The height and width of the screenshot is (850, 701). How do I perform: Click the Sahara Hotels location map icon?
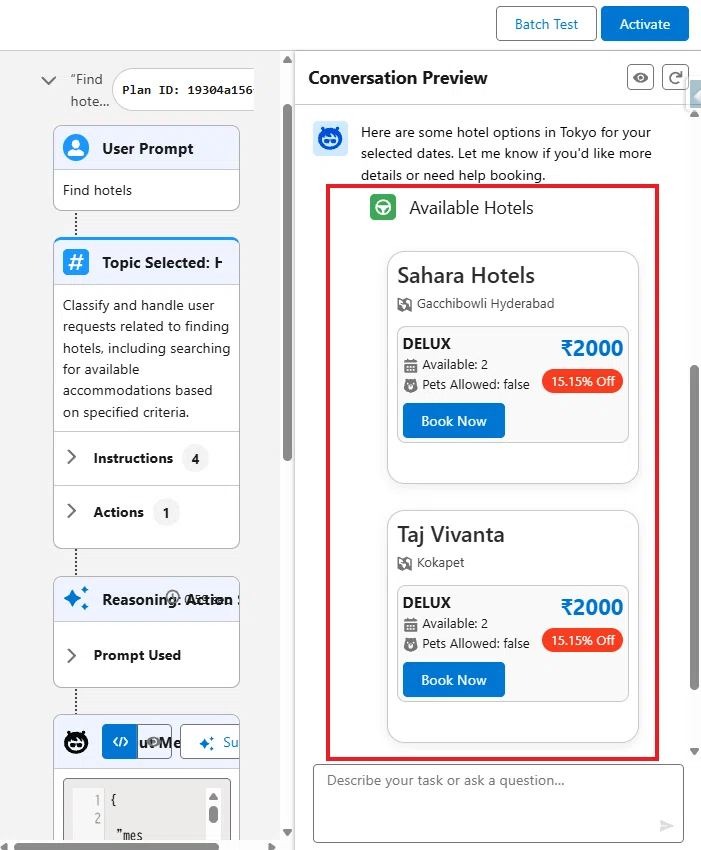404,305
